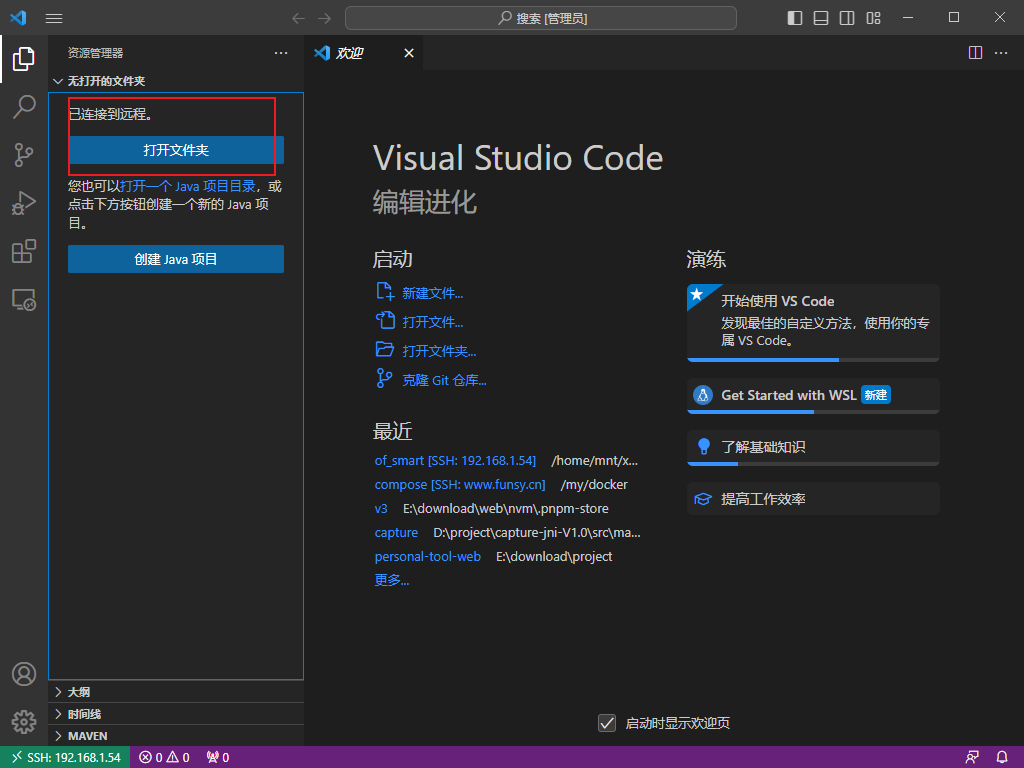Click the 更多... recent link
The image size is (1024, 768).
392,580
